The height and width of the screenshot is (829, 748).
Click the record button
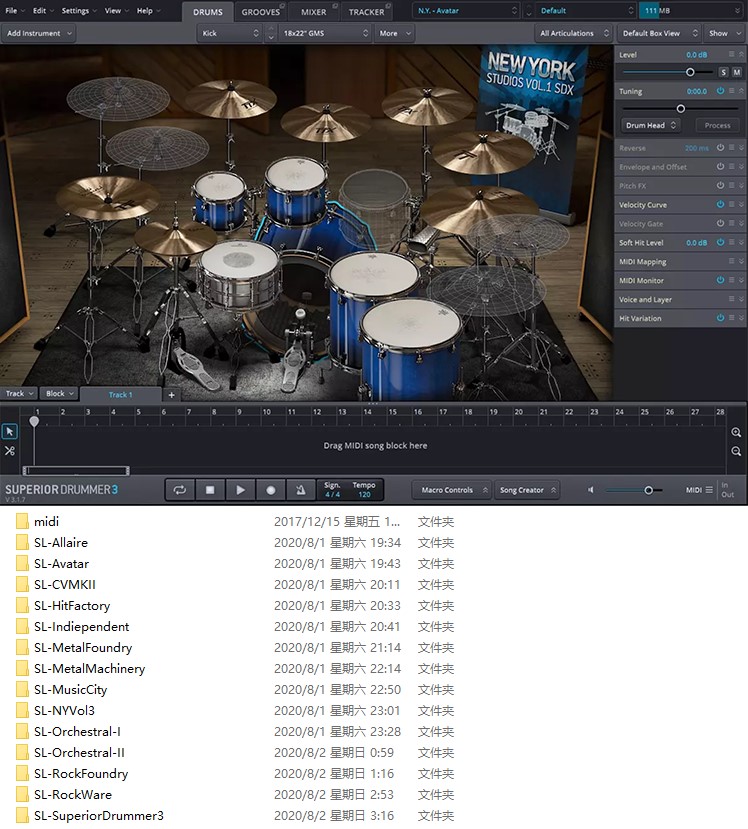271,490
